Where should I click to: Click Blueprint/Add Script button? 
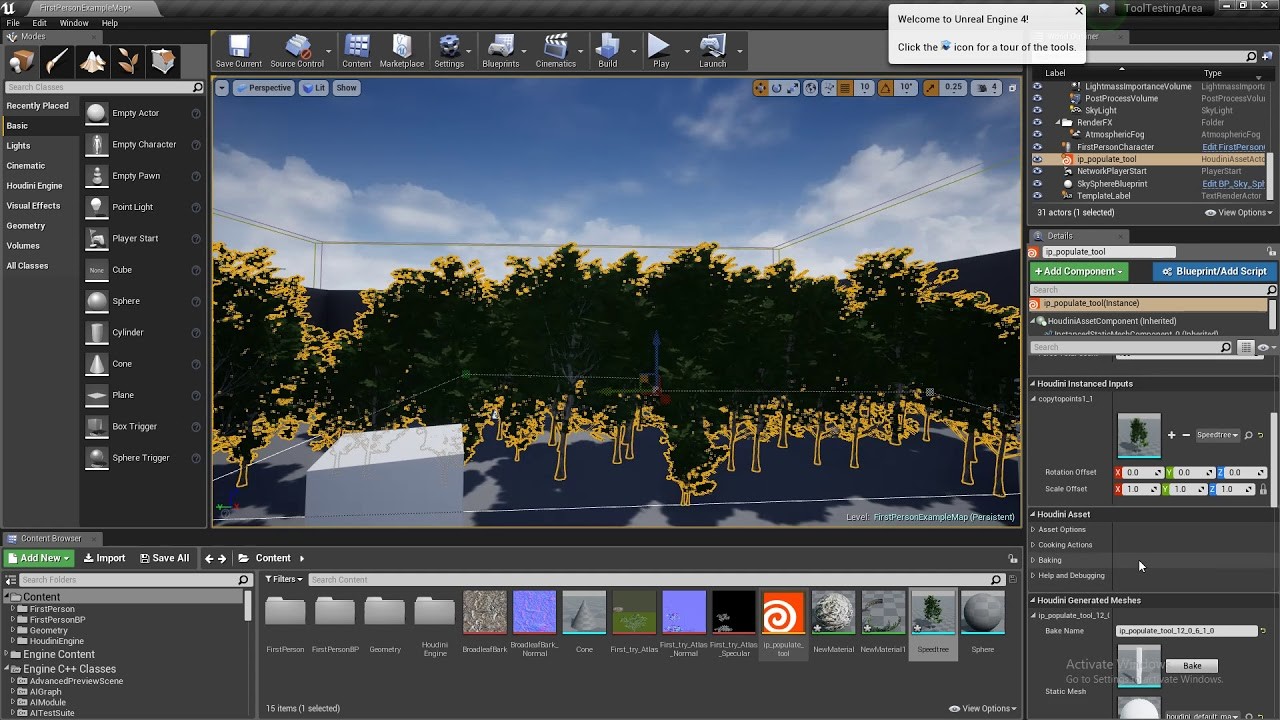pyautogui.click(x=1214, y=271)
